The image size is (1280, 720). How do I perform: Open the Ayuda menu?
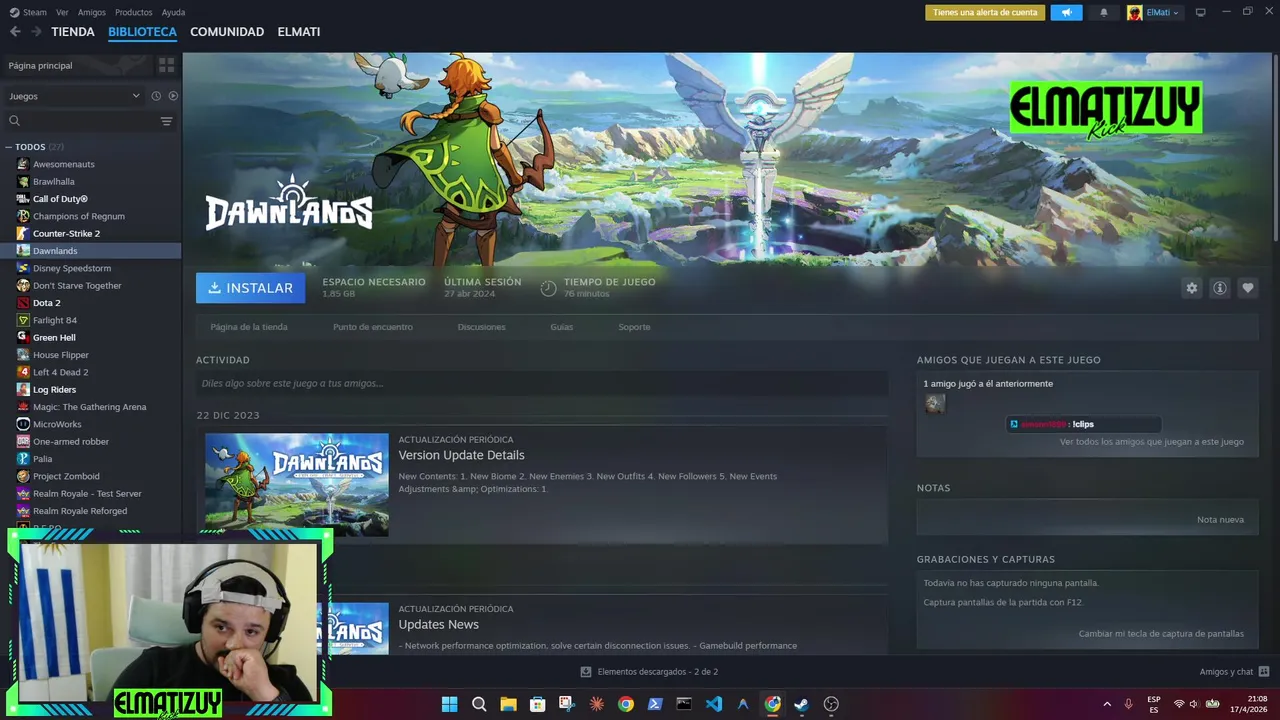[x=173, y=12]
